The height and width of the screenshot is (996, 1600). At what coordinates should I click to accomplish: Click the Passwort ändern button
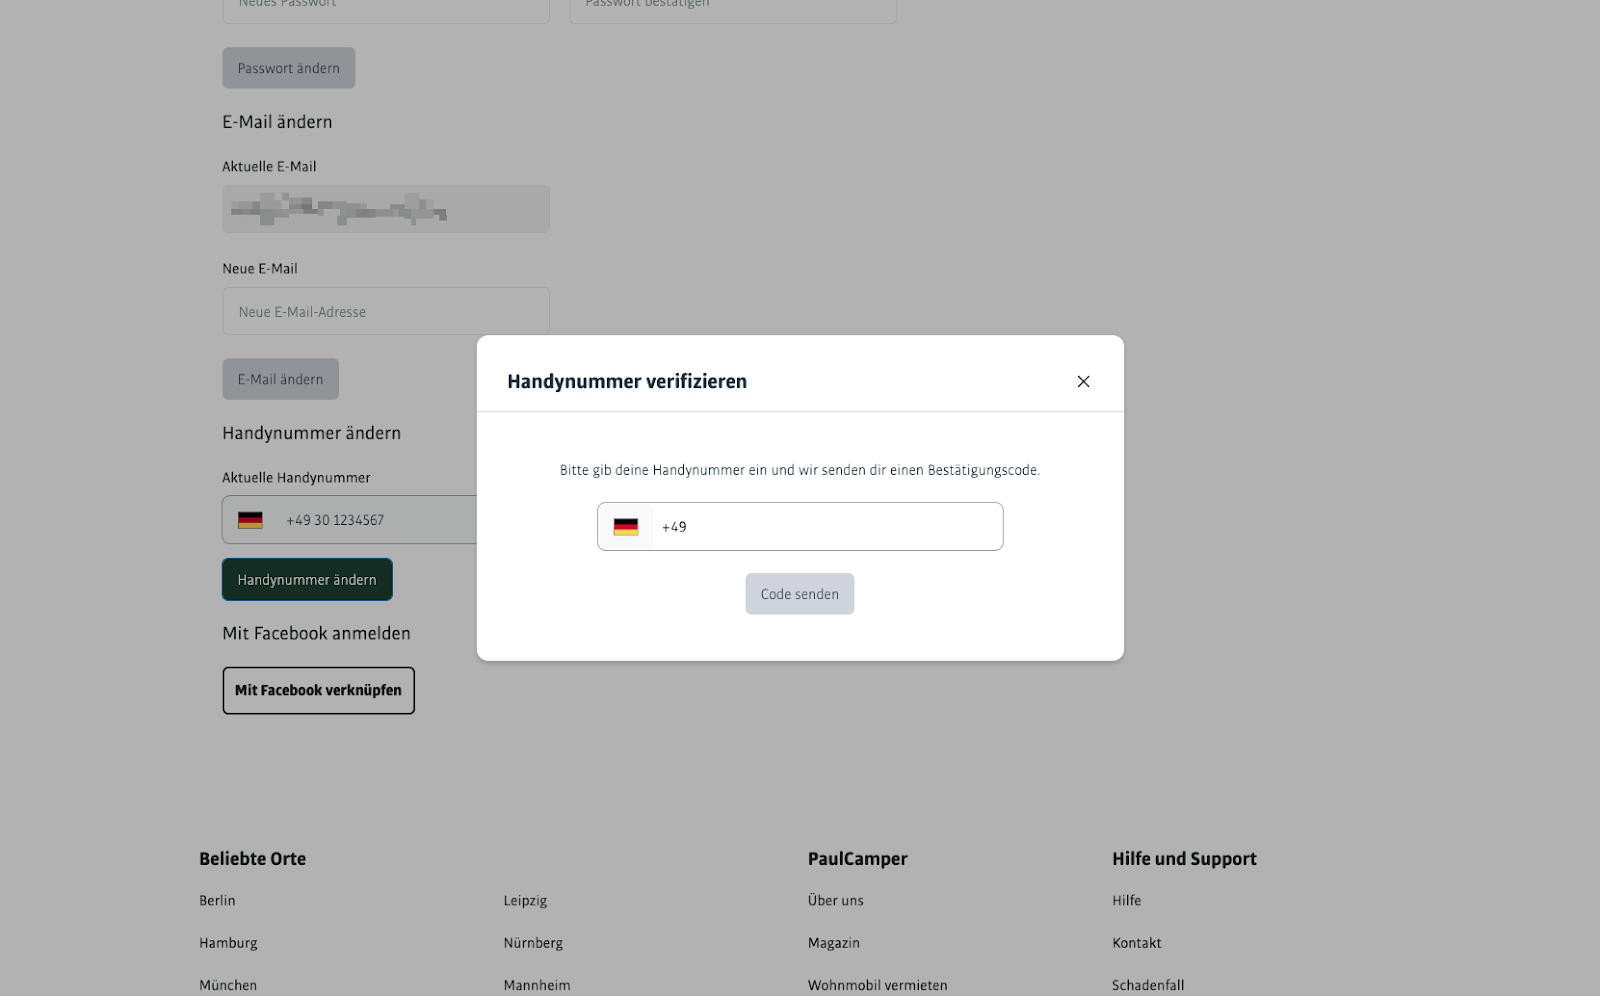[288, 68]
